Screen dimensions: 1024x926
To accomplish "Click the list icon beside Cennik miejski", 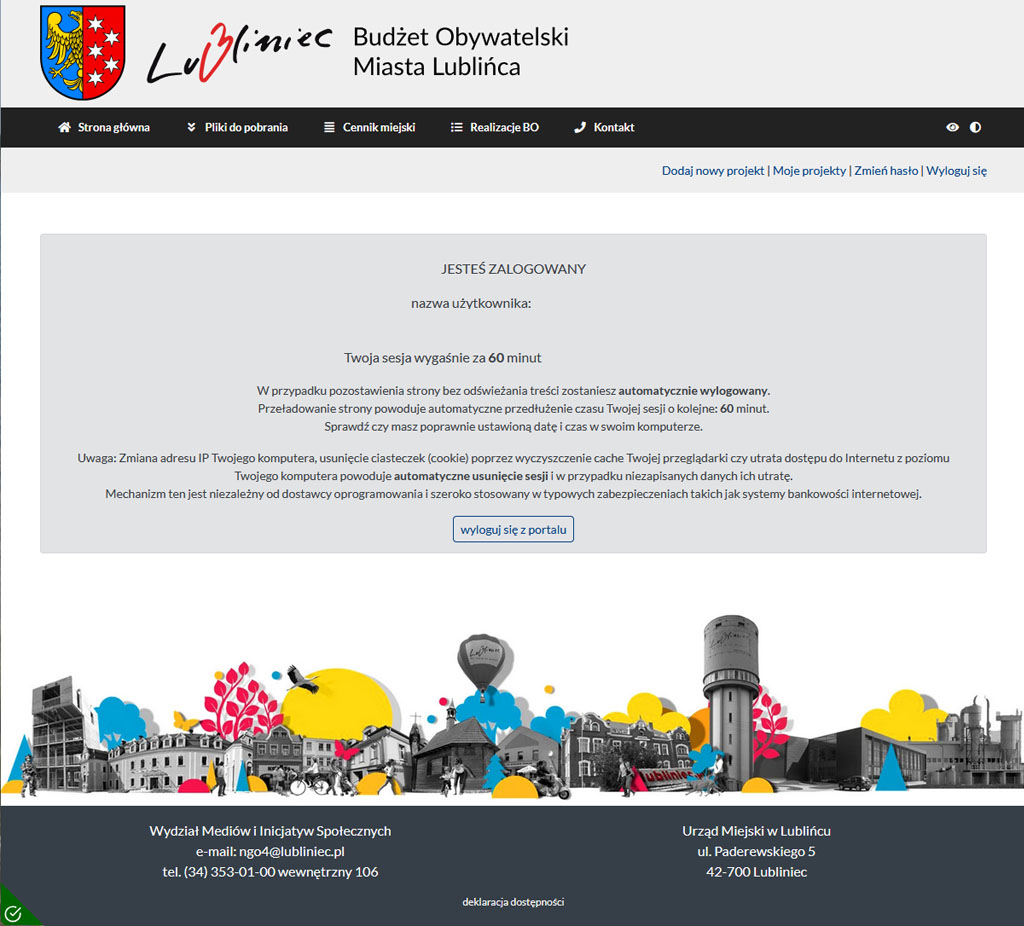I will (x=329, y=128).
